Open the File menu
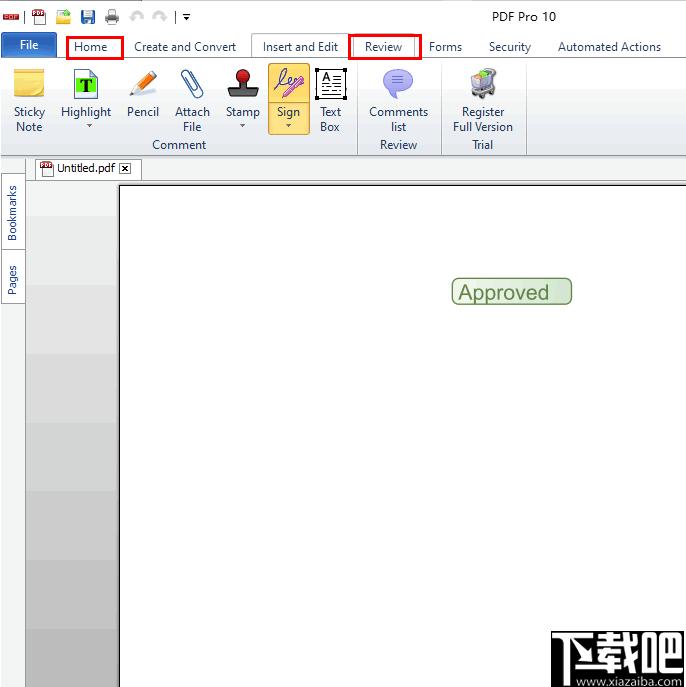Image resolution: width=686 pixels, height=687 pixels. tap(29, 45)
